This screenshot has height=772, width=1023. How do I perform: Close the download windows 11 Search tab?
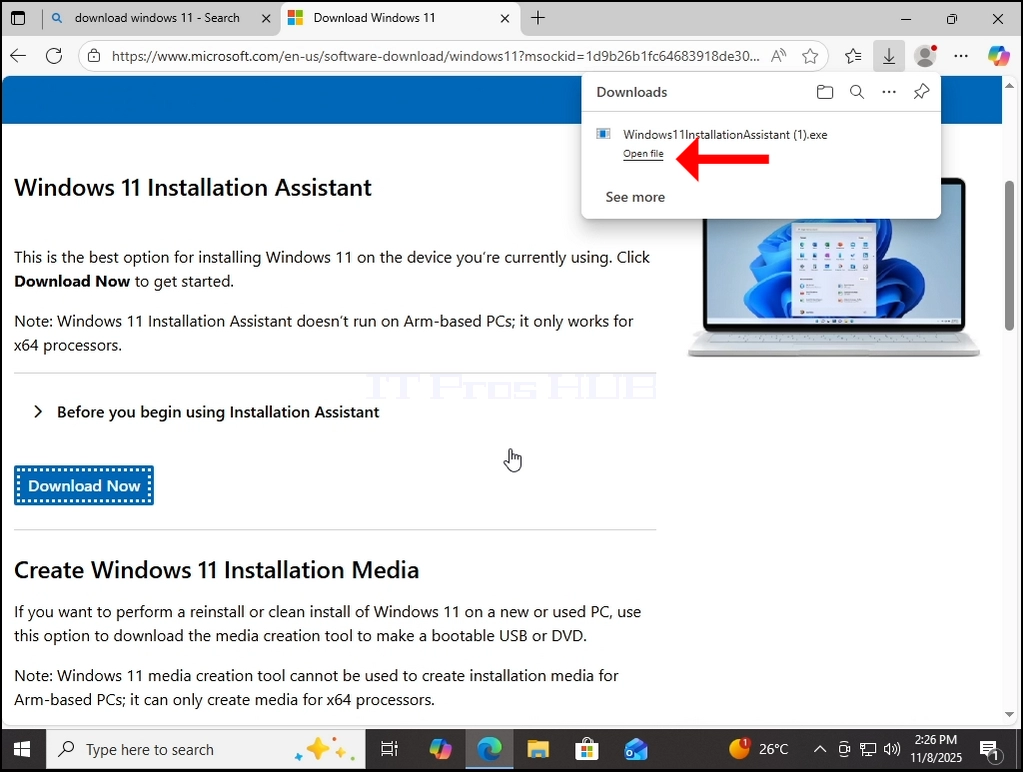(x=266, y=19)
